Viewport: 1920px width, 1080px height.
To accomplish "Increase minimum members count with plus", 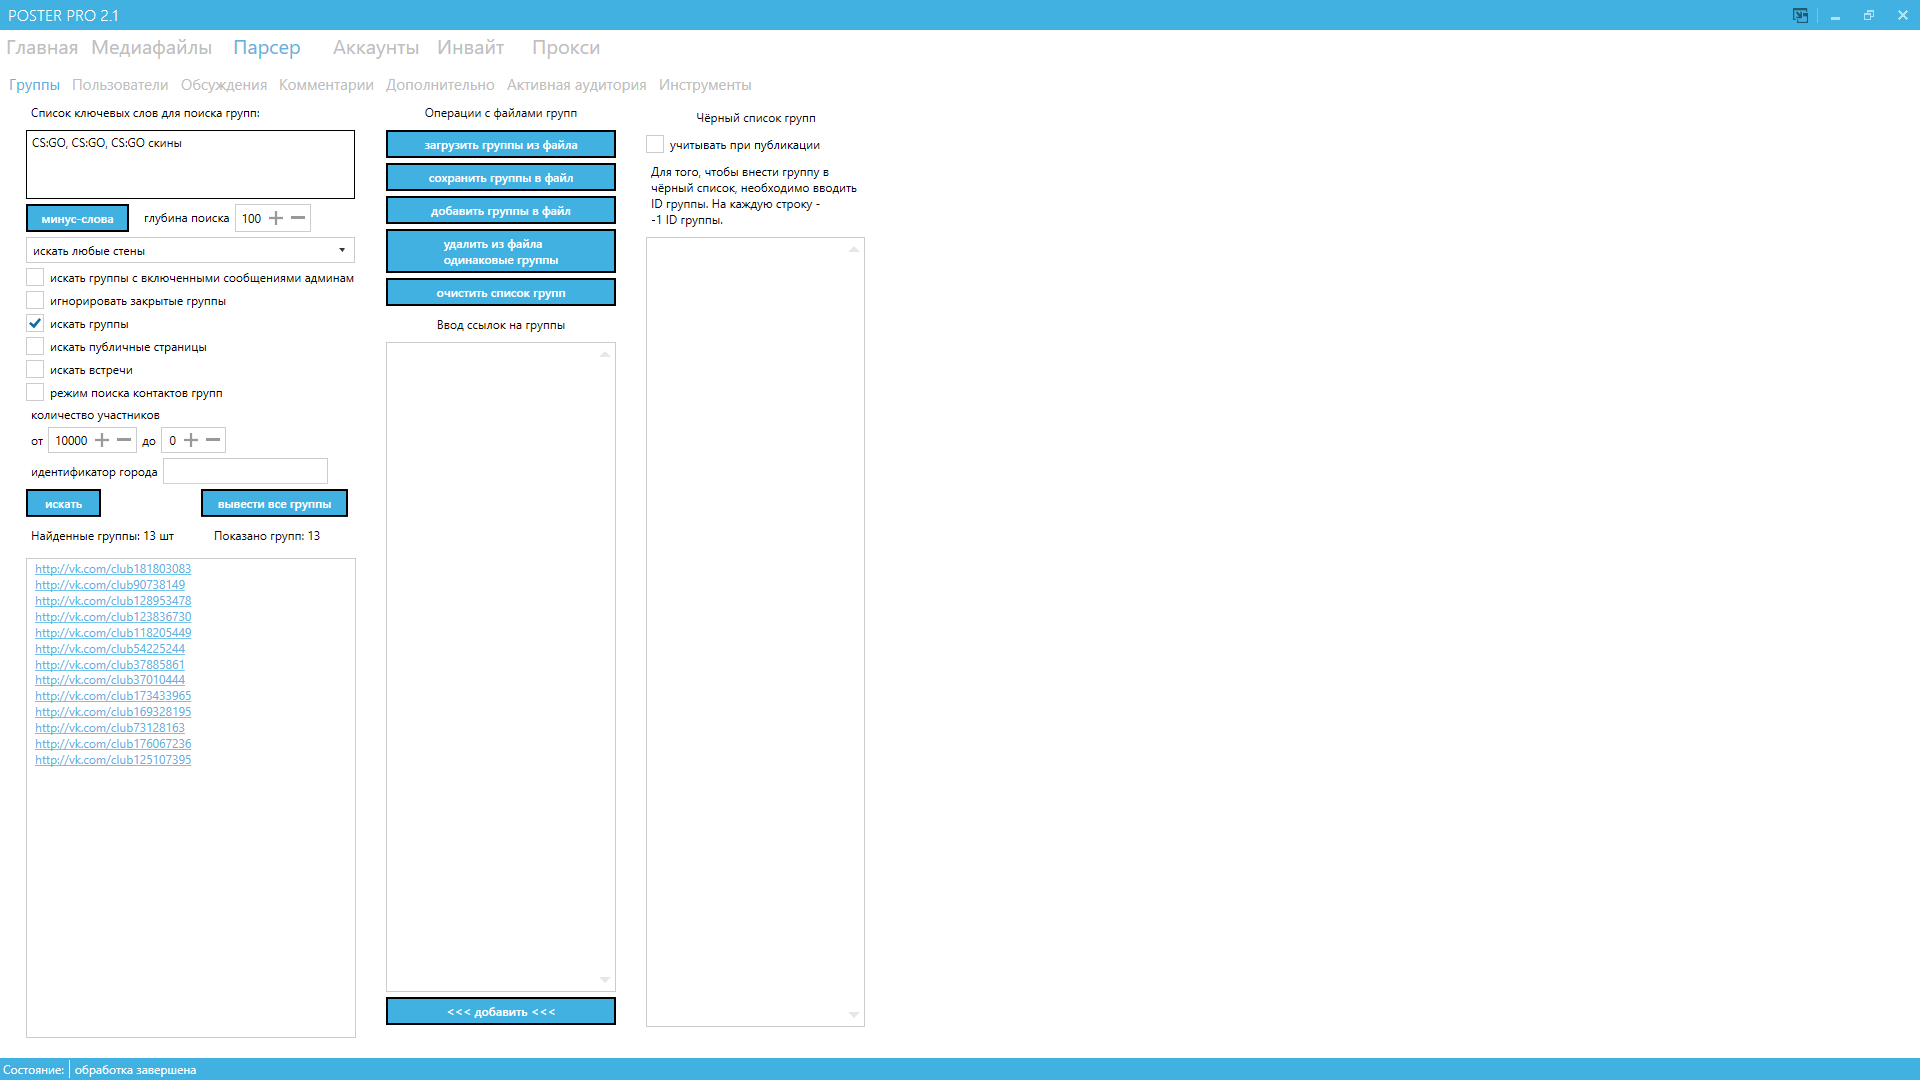I will coord(102,440).
